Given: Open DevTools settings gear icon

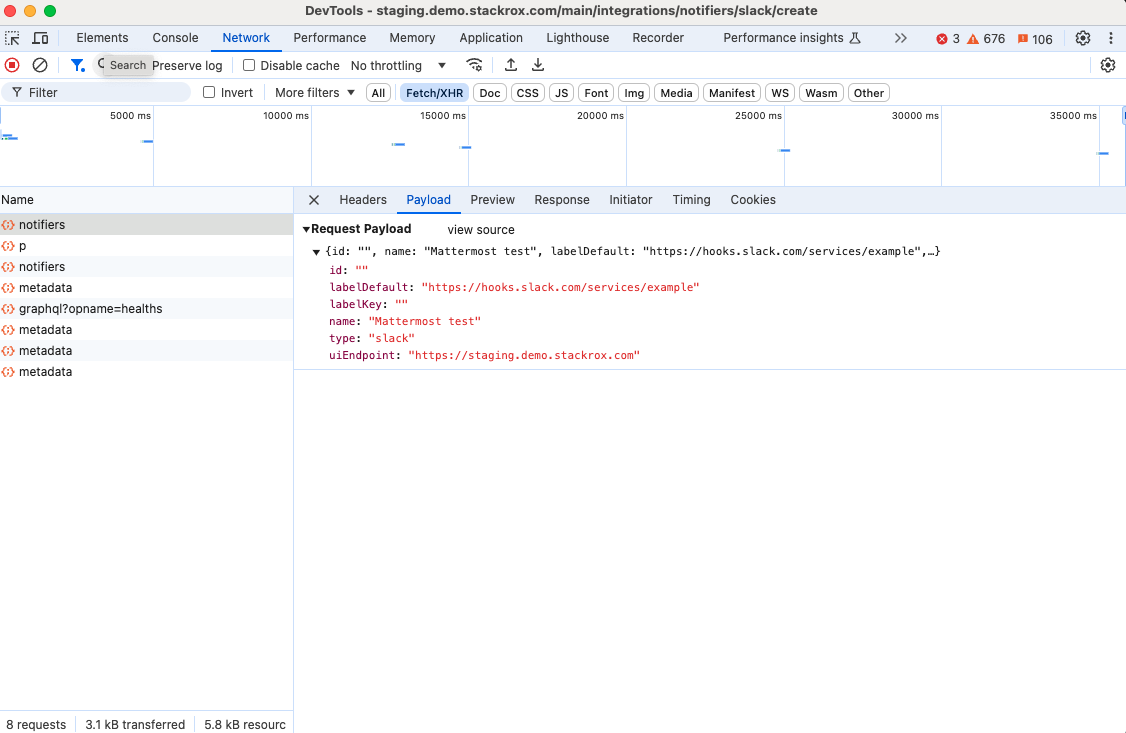Looking at the screenshot, I should pyautogui.click(x=1083, y=38).
